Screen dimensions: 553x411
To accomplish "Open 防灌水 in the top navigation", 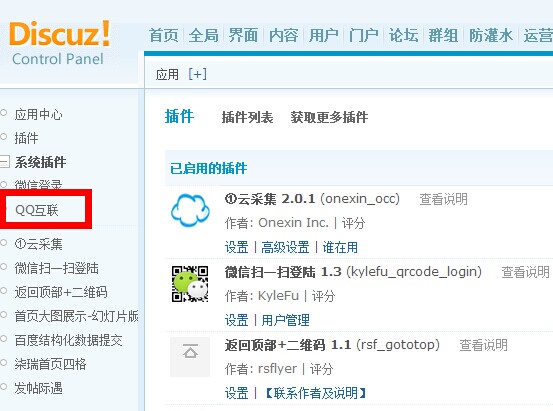I will click(x=491, y=35).
